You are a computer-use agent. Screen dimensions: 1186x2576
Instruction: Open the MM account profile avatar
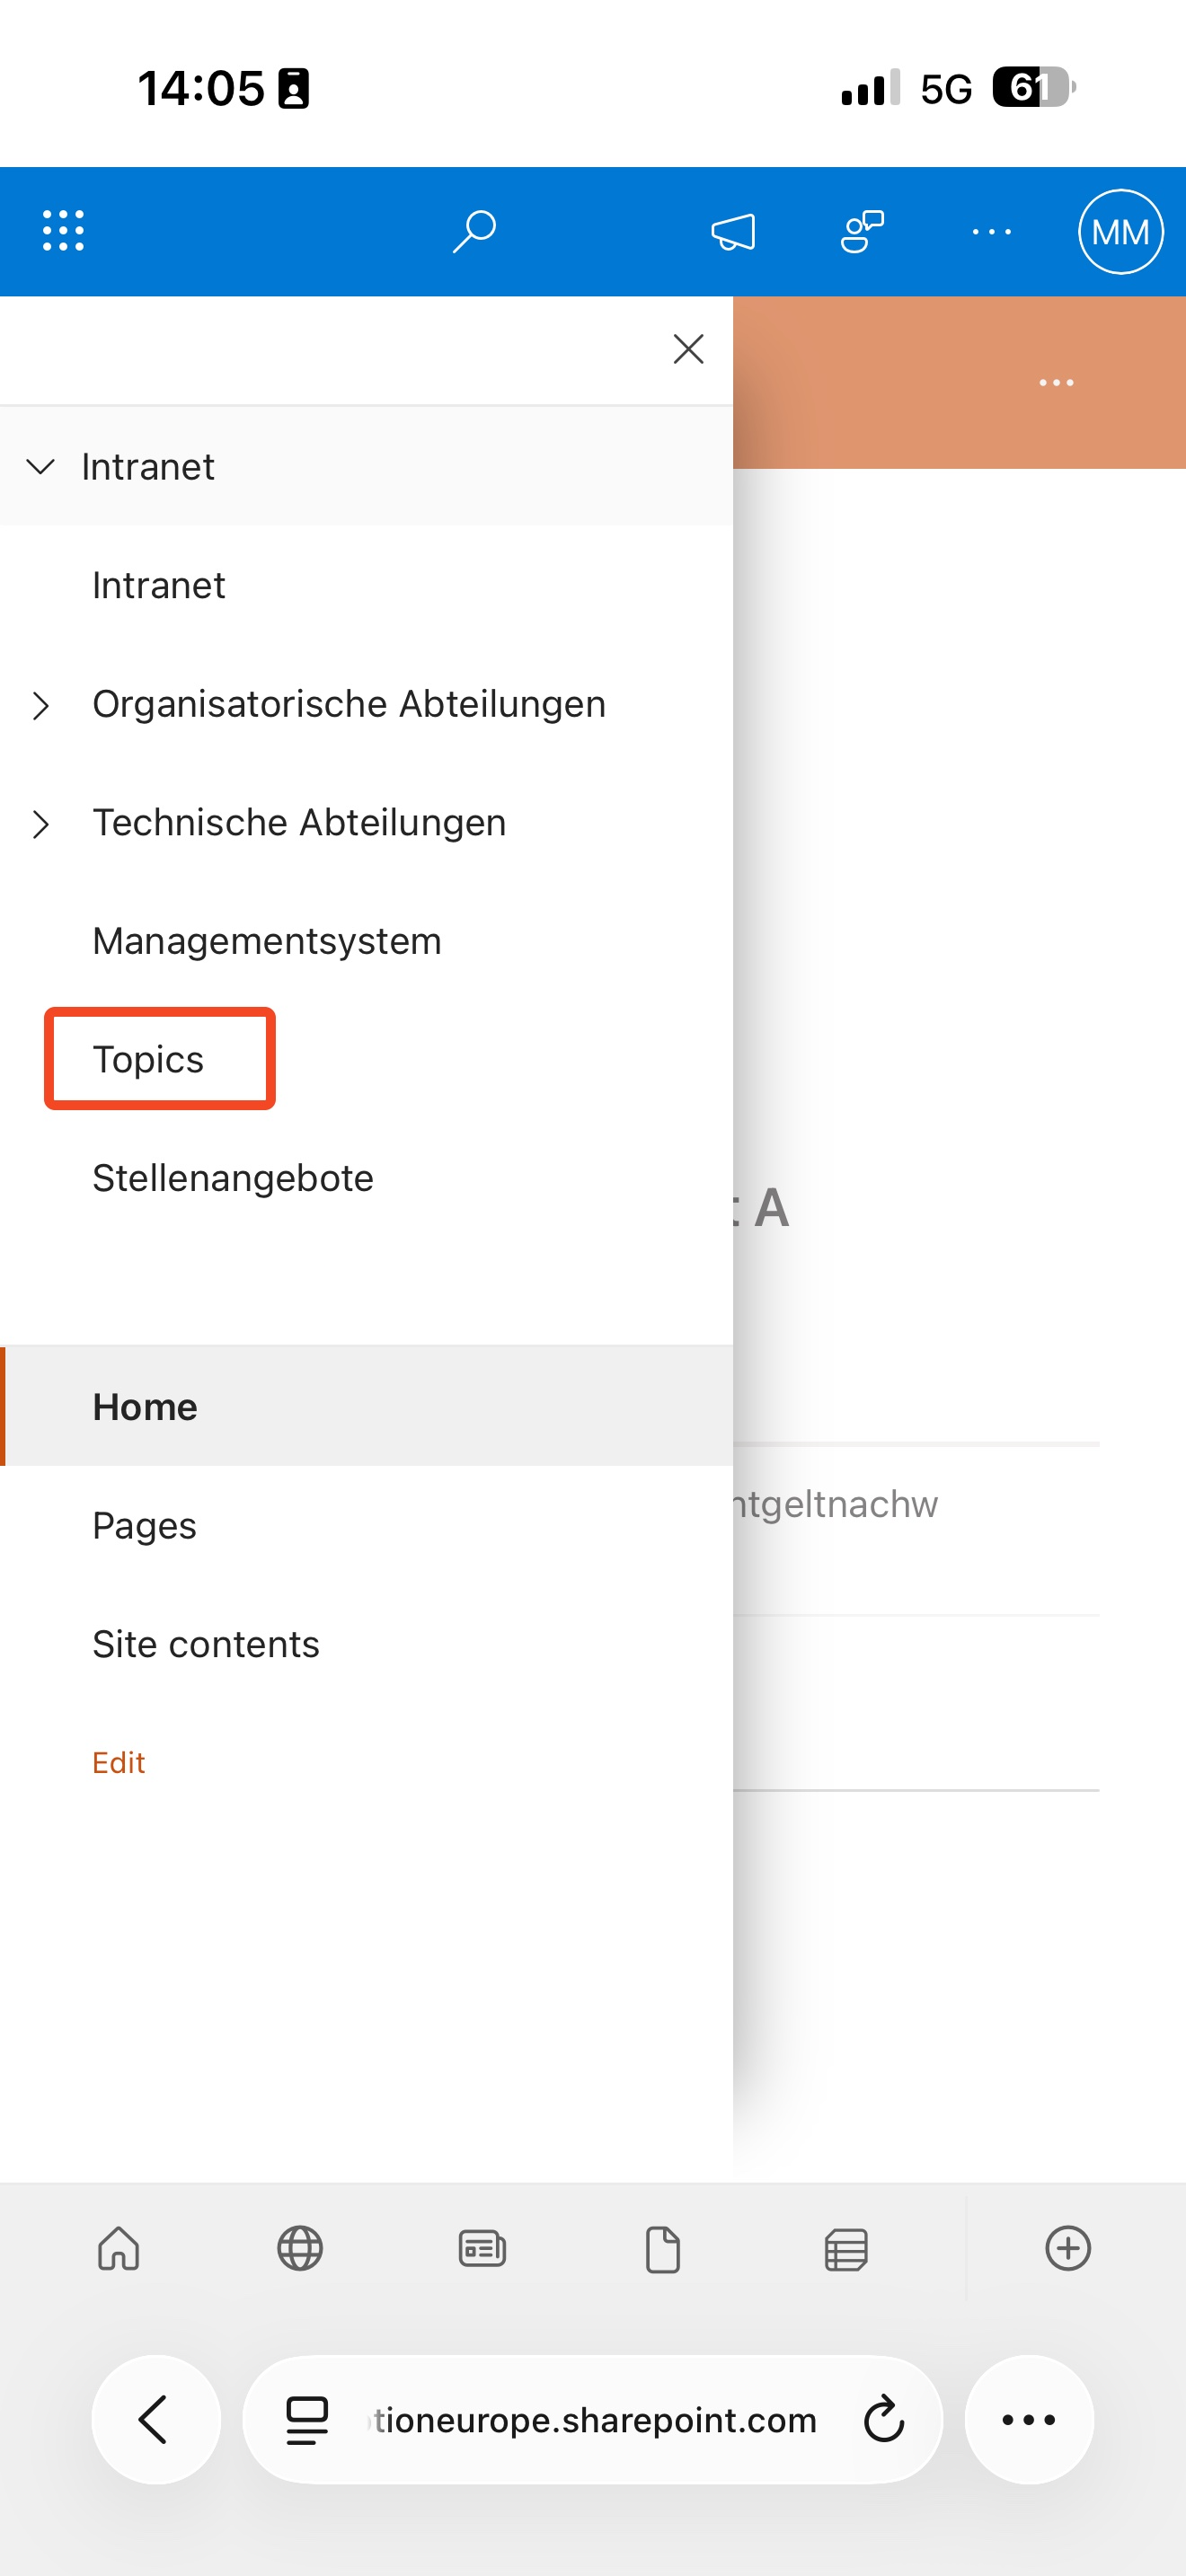1120,232
